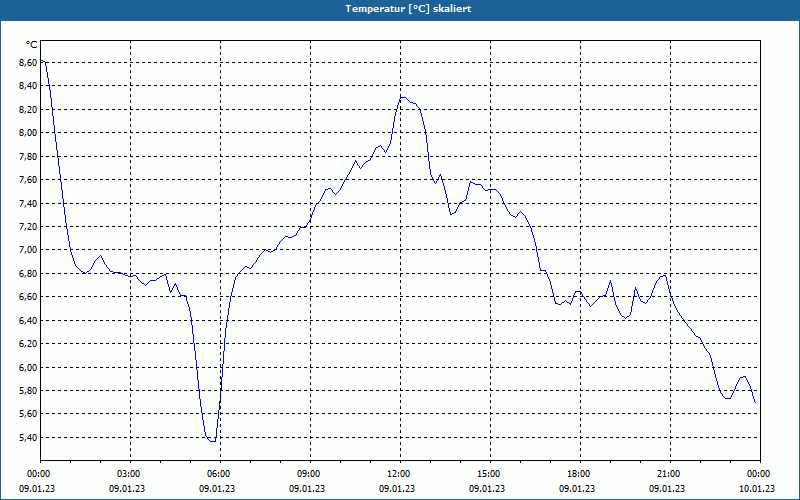800x500 pixels.
Task: Click the 8,20 y-axis value
Action: tap(28, 109)
